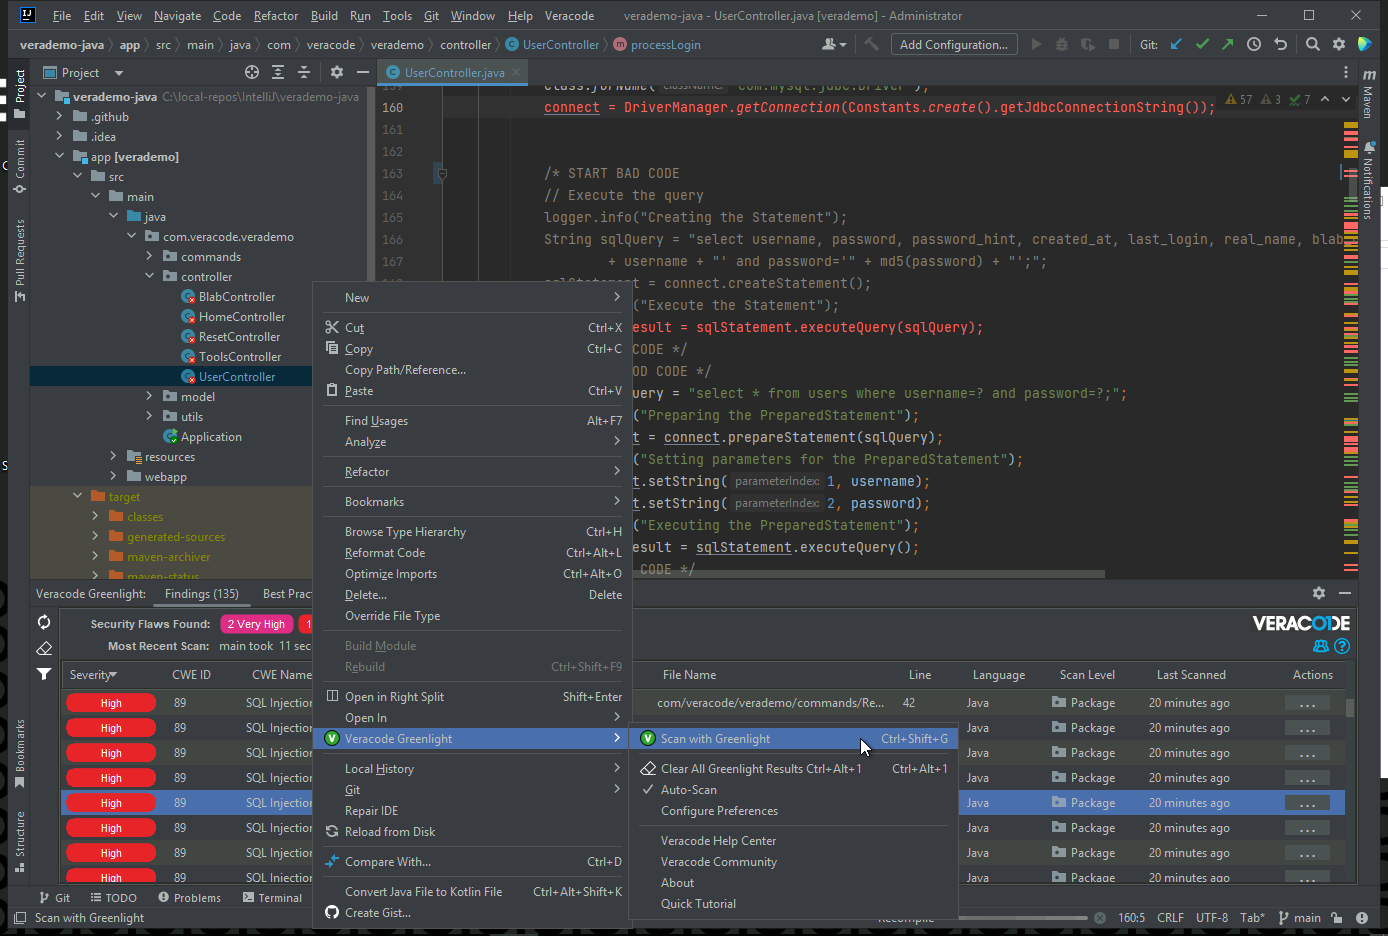
Task: Open the Terminal tool window button
Action: [x=273, y=898]
